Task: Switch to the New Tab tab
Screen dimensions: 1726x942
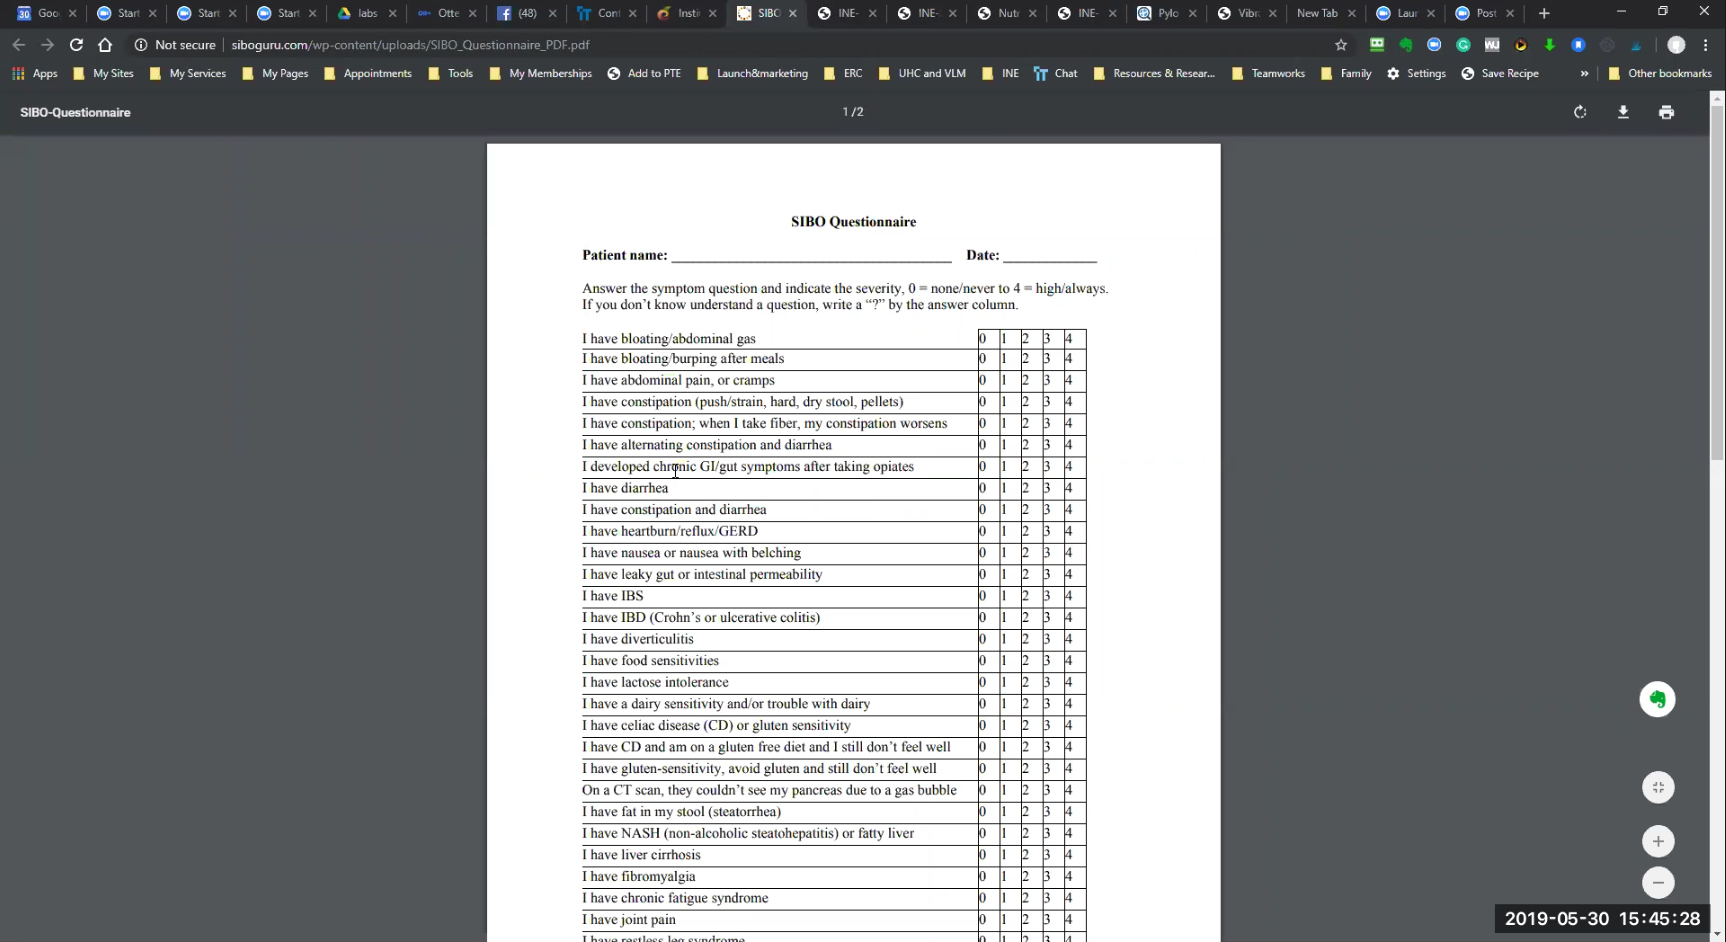Action: tap(1316, 13)
